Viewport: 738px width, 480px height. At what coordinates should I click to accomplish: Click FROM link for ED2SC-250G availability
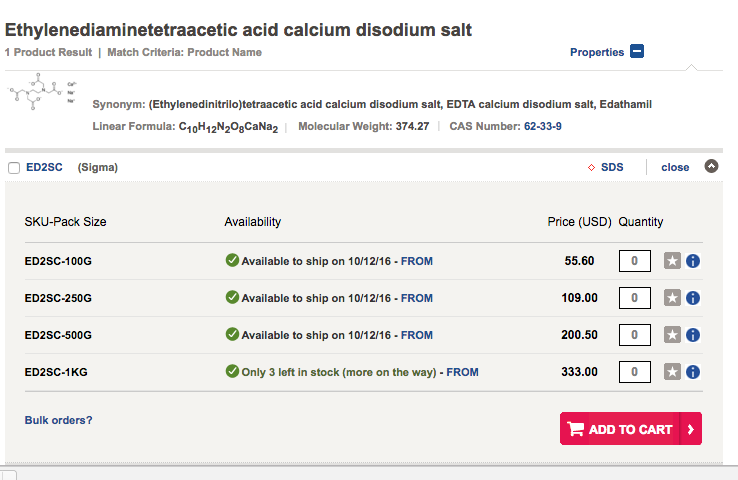tap(417, 298)
